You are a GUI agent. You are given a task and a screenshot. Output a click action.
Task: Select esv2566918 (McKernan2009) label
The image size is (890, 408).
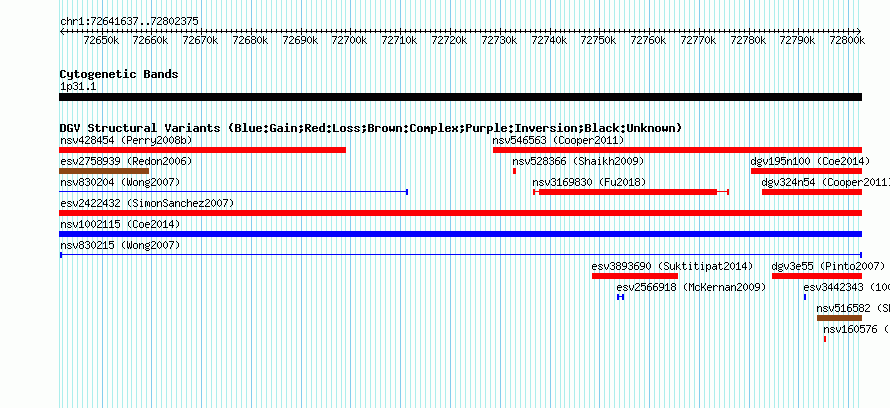pyautogui.click(x=691, y=288)
